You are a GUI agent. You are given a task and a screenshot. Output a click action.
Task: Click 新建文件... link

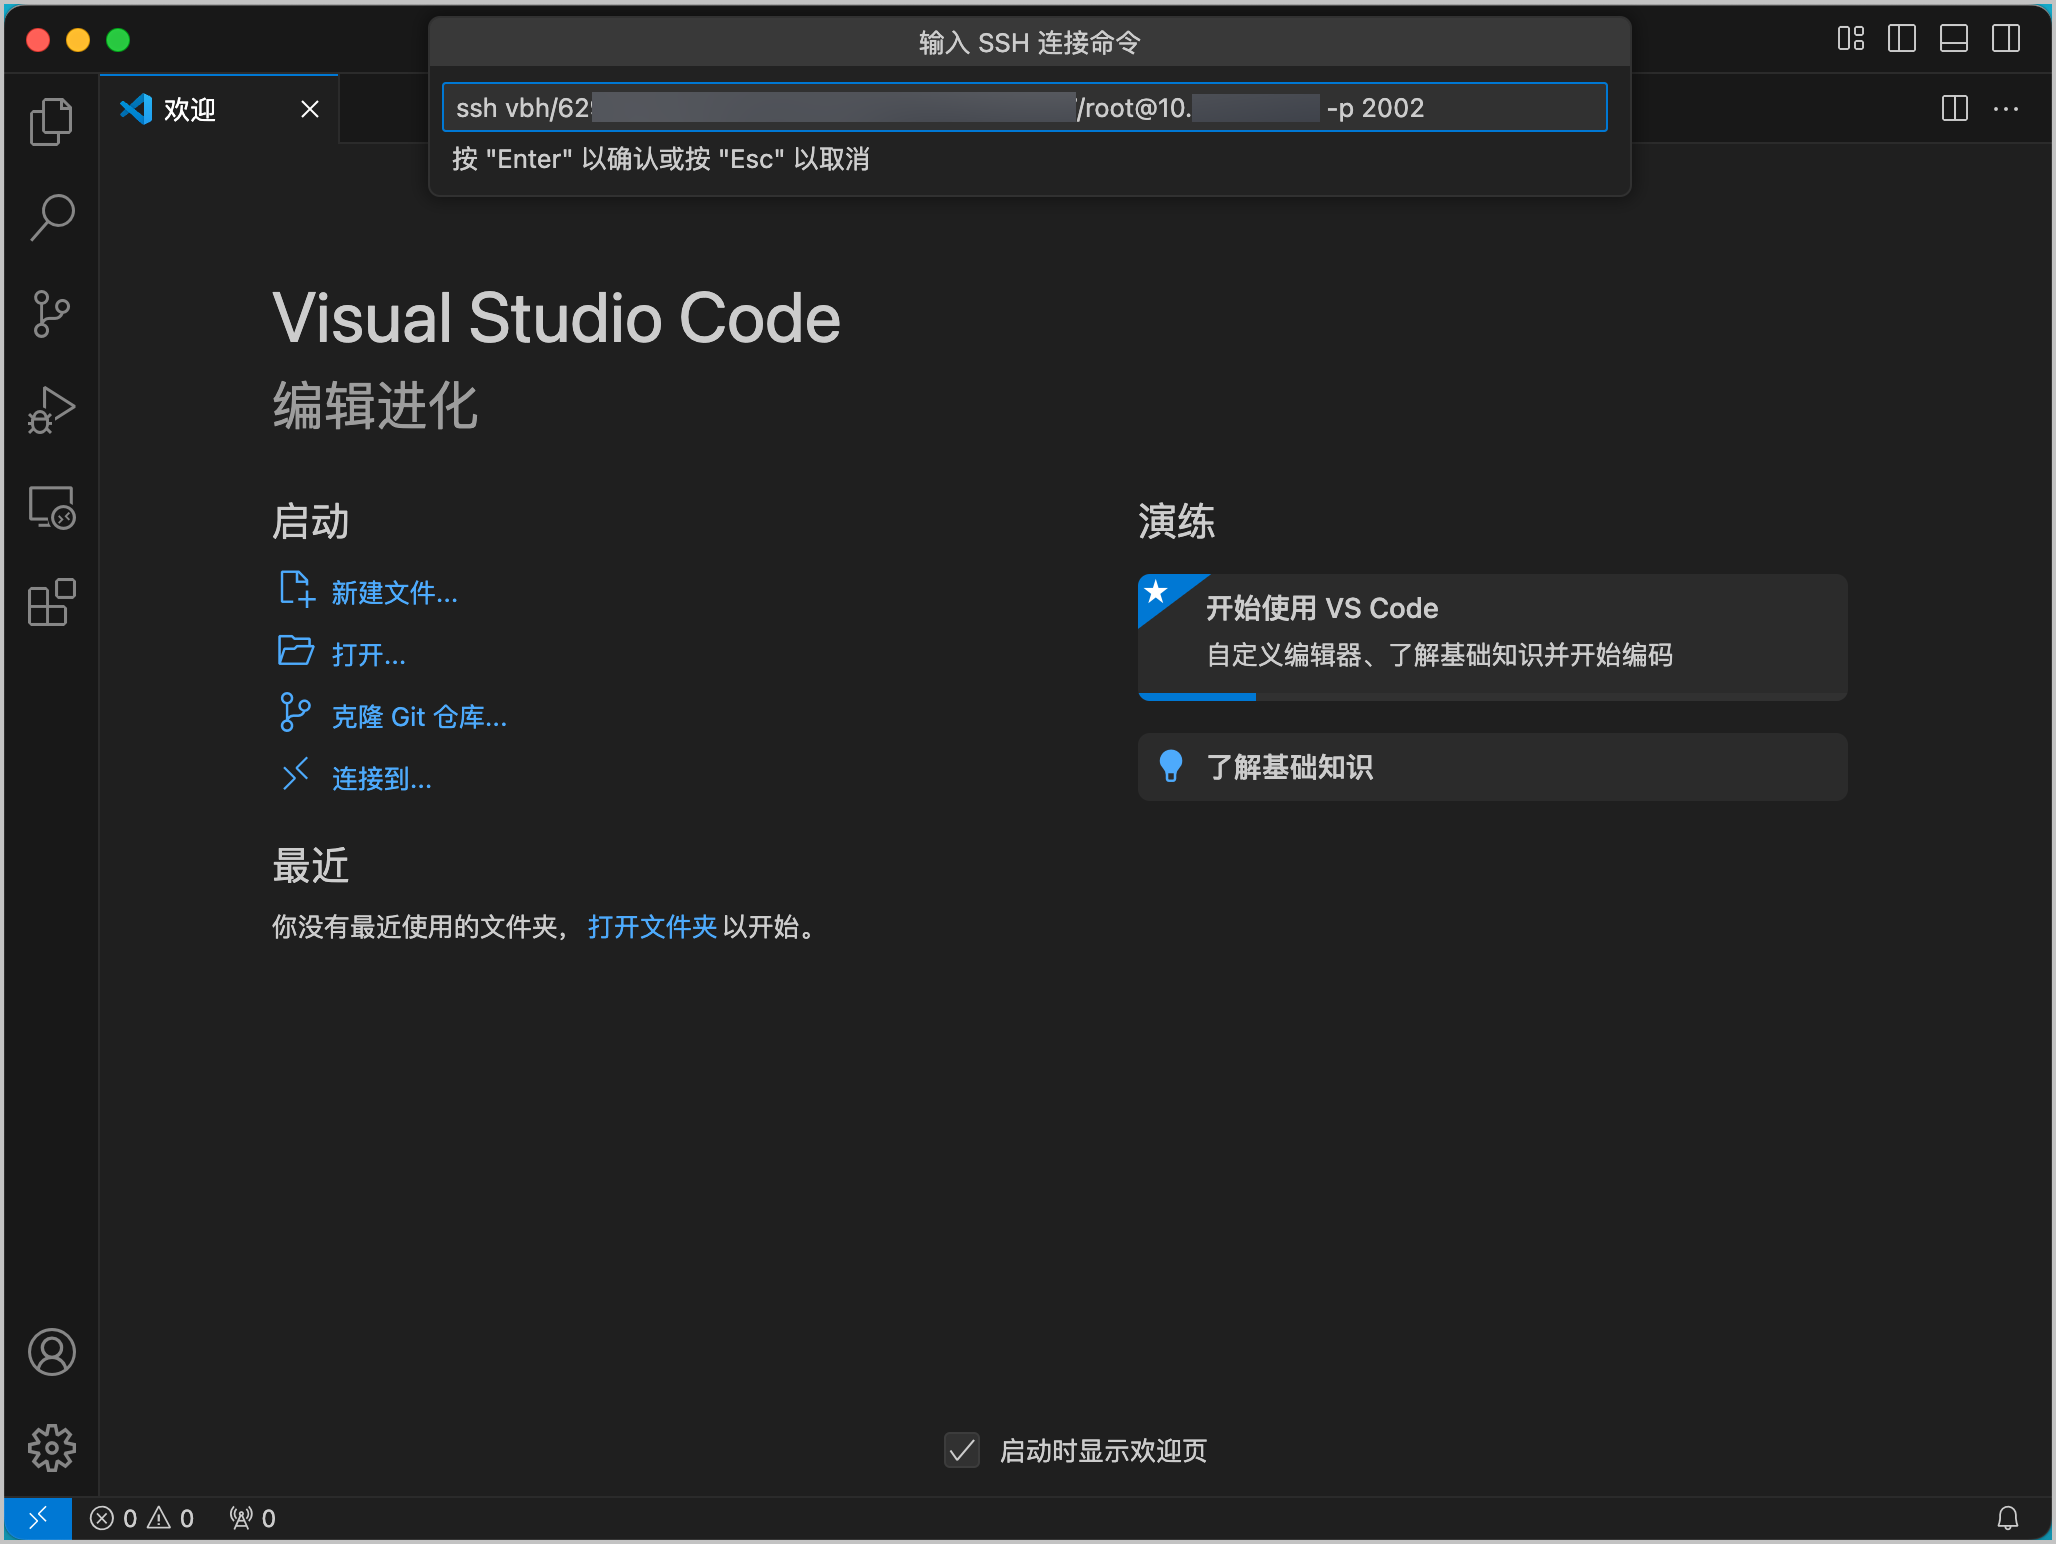(x=395, y=593)
